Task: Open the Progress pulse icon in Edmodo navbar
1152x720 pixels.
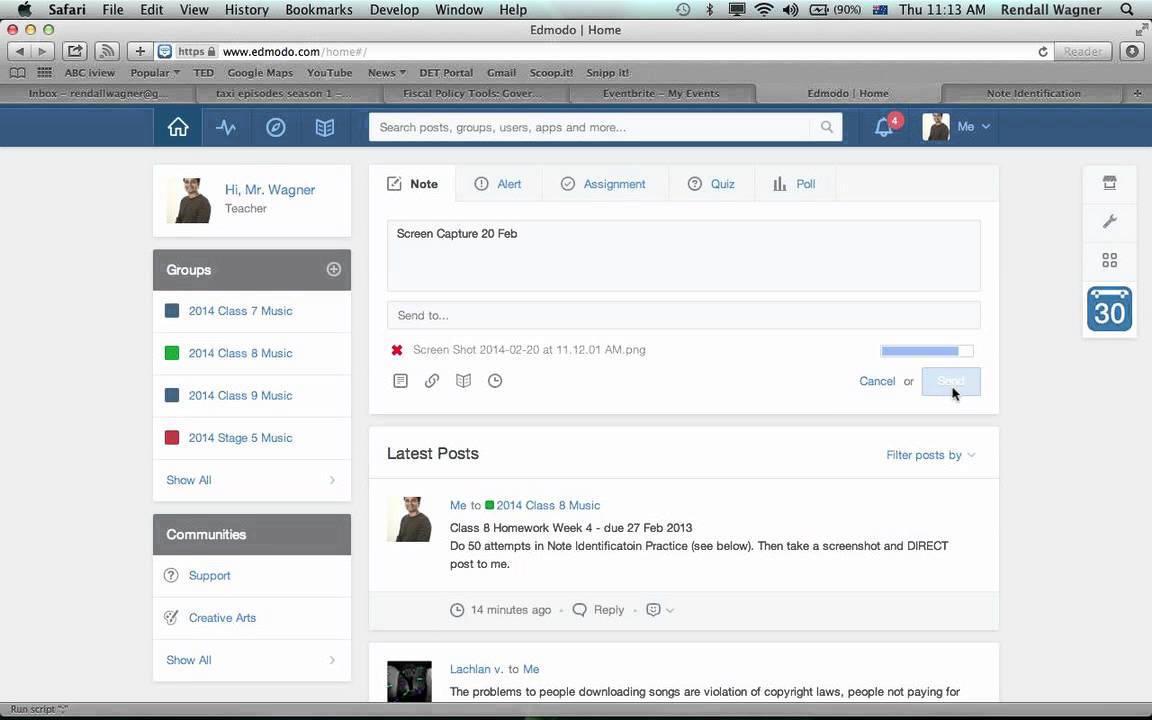Action: (226, 127)
